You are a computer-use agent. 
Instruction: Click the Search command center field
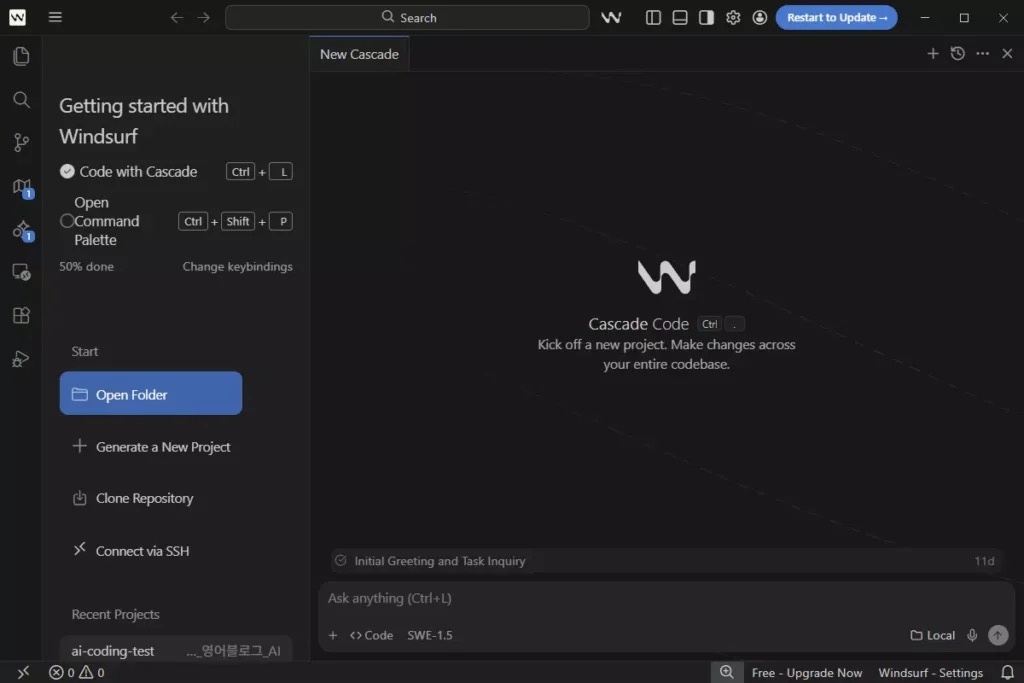click(407, 18)
